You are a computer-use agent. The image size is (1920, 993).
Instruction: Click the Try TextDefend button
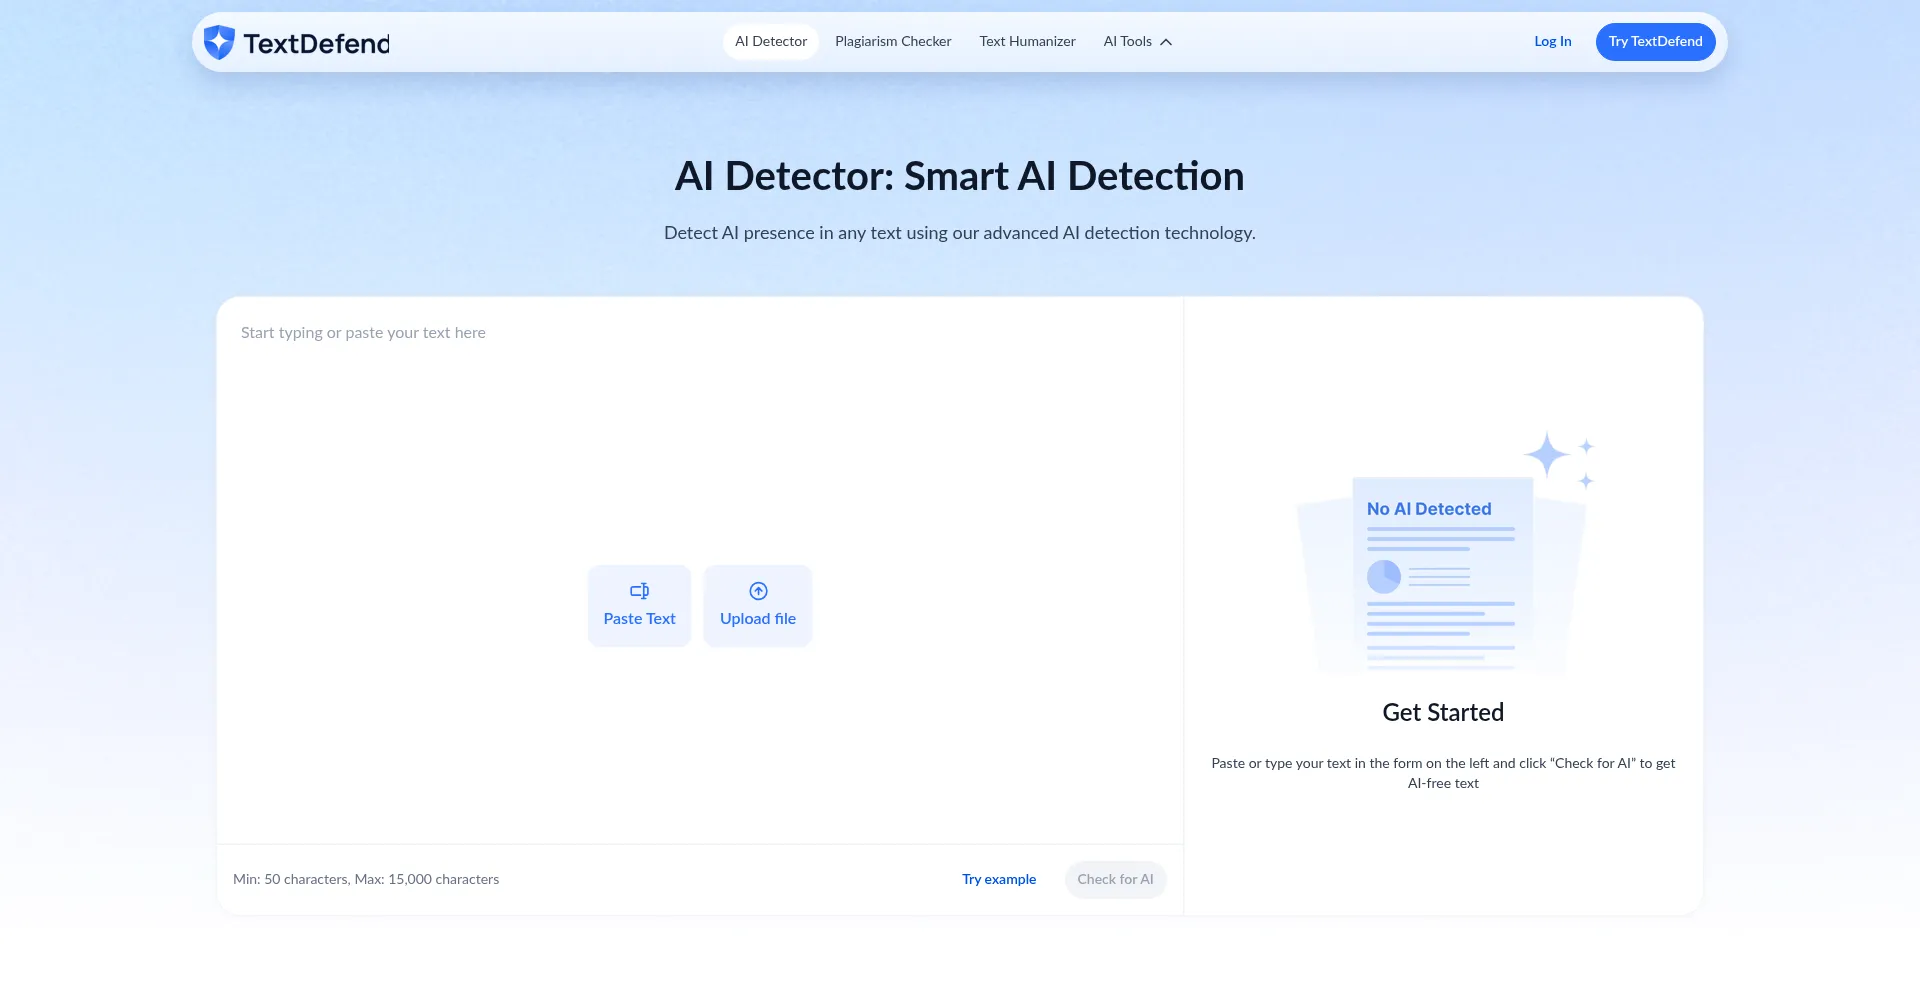pyautogui.click(x=1656, y=42)
